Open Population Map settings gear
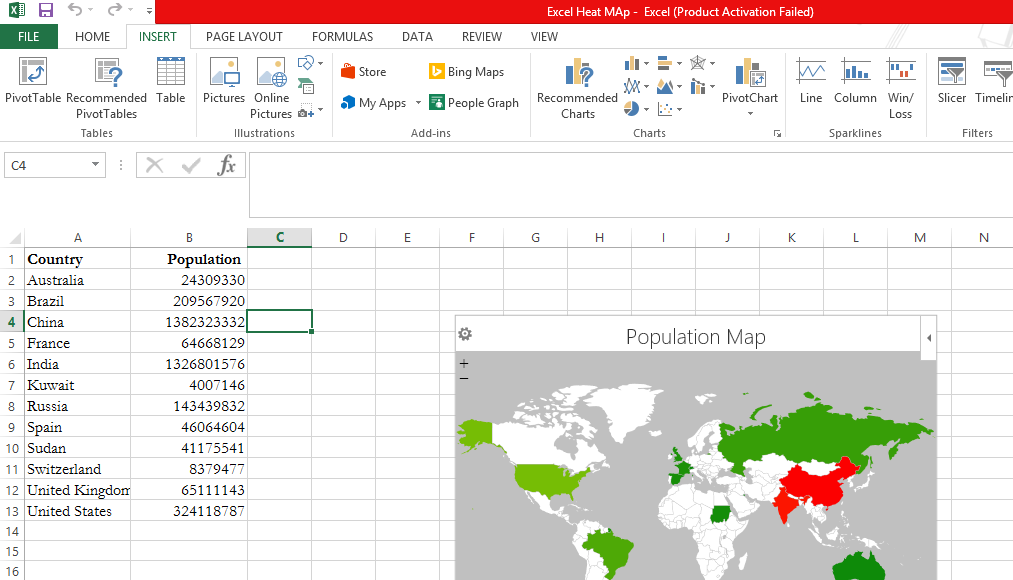1013x580 pixels. click(465, 336)
